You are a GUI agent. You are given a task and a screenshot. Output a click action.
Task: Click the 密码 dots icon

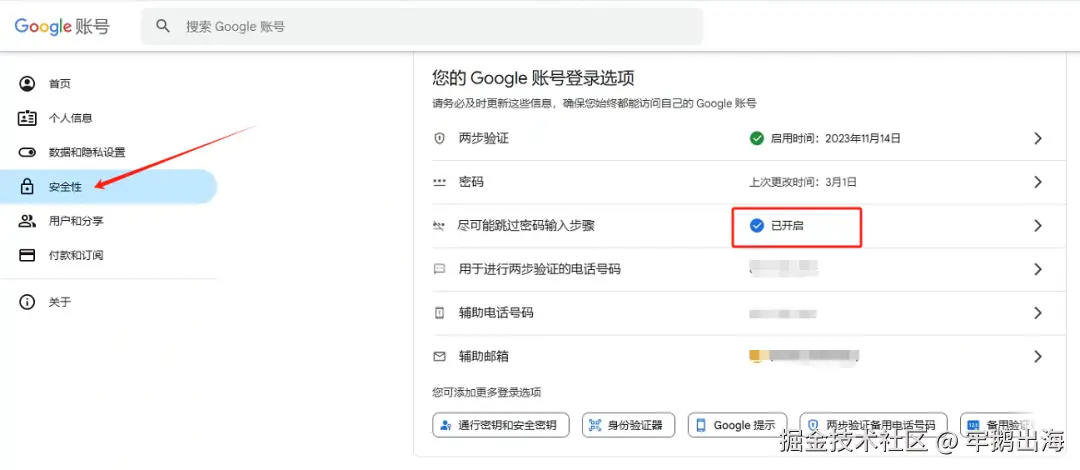(439, 183)
